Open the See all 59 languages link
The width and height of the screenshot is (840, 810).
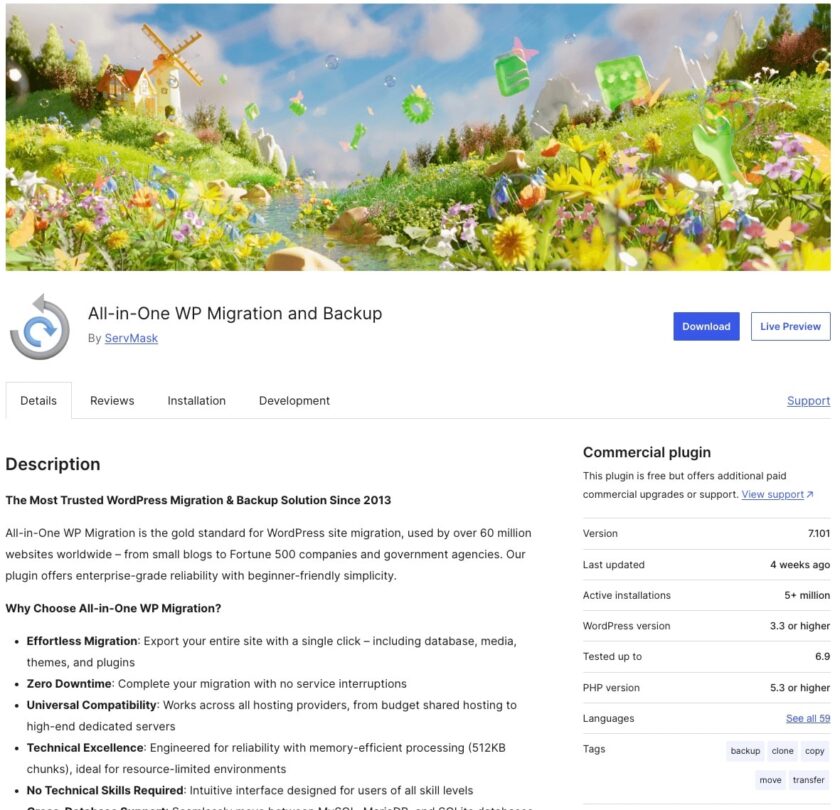[x=807, y=718]
